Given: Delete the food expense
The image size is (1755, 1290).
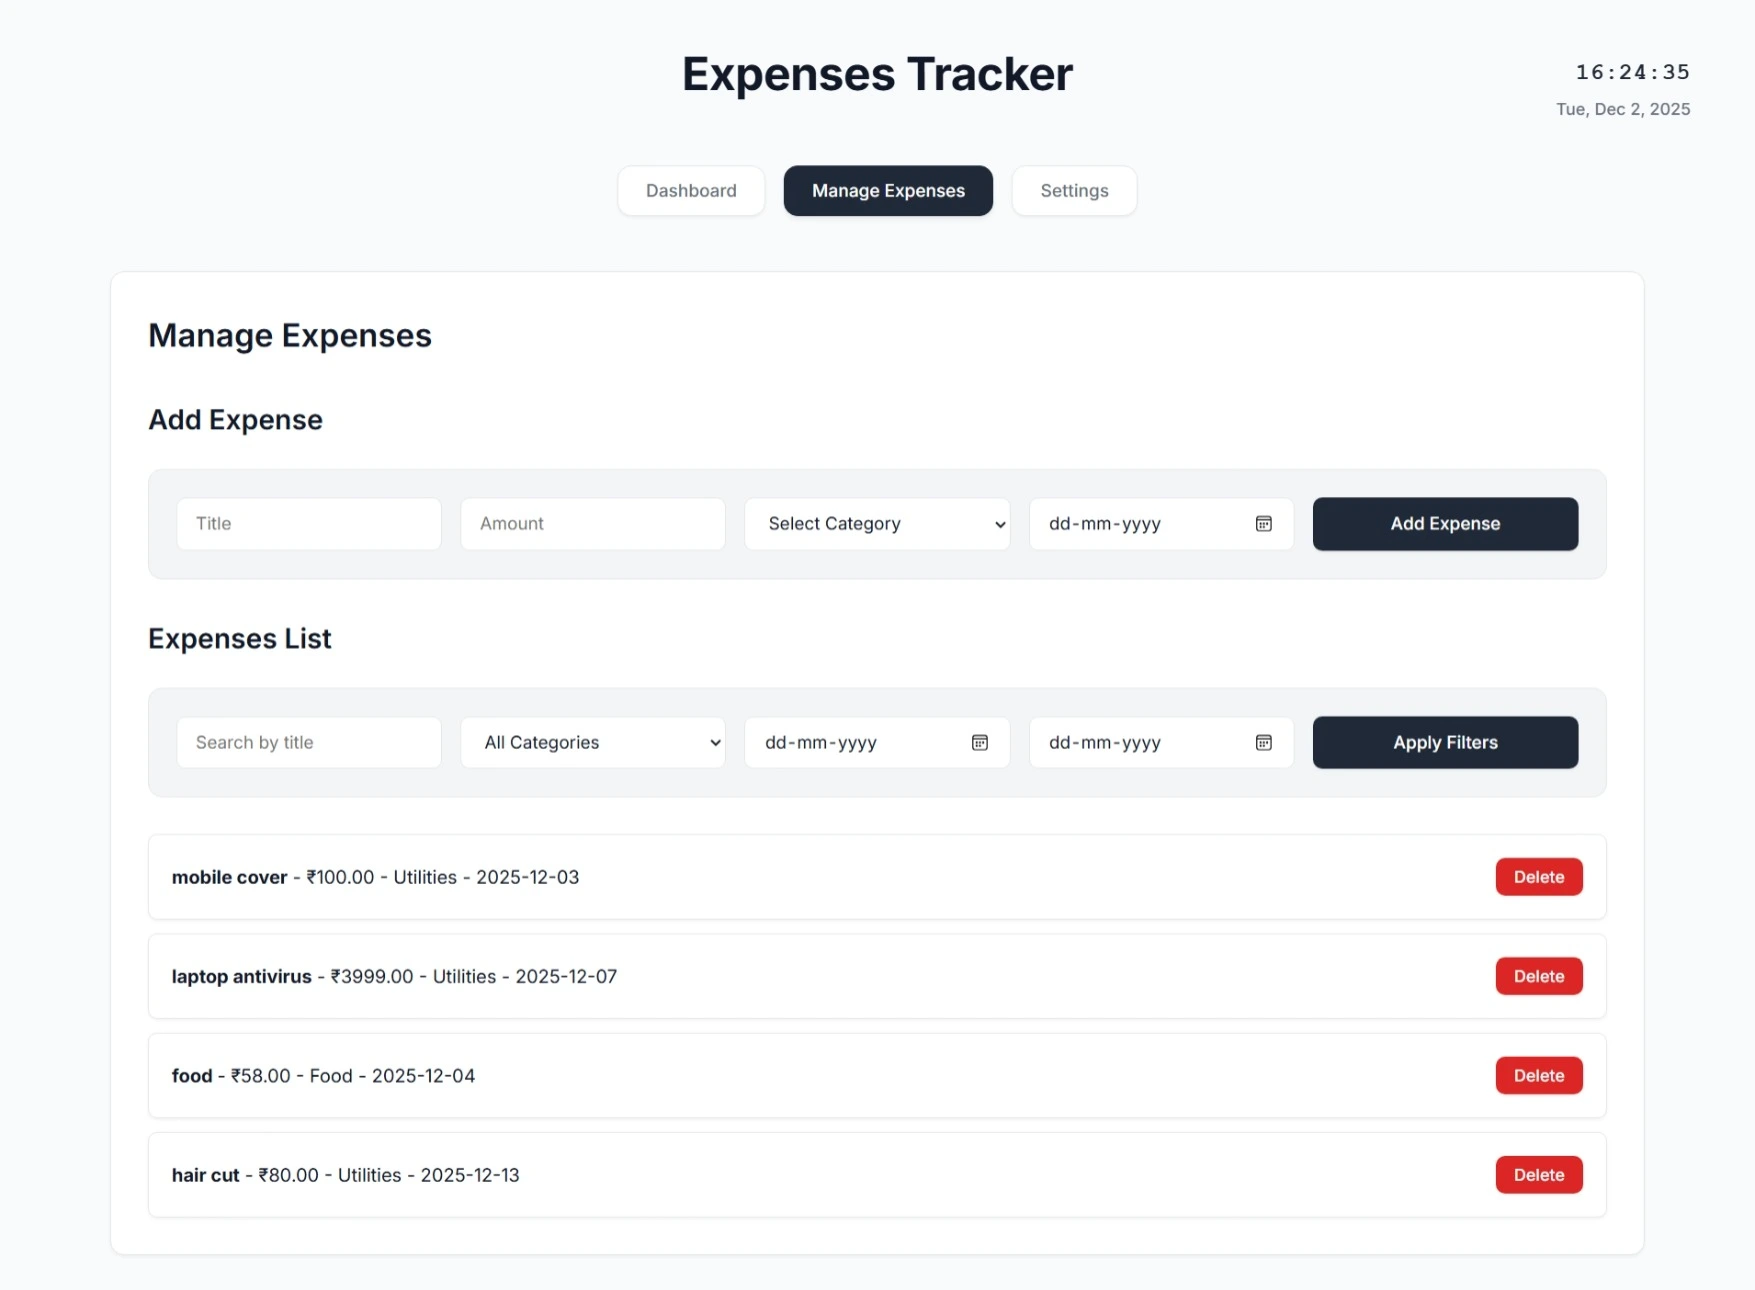Looking at the screenshot, I should [x=1538, y=1075].
